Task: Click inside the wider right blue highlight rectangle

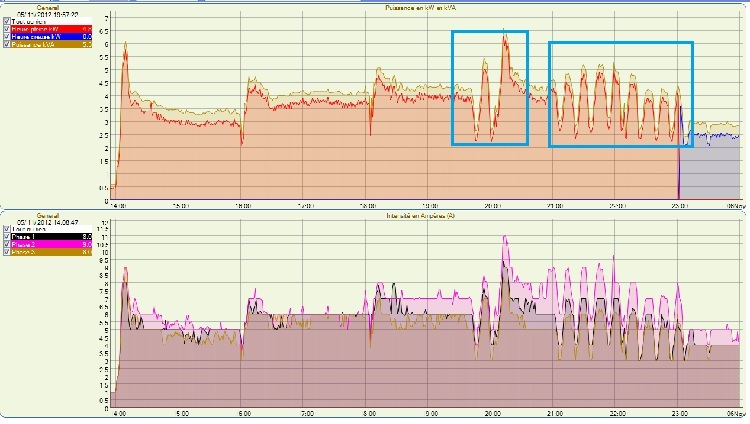Action: tap(620, 94)
